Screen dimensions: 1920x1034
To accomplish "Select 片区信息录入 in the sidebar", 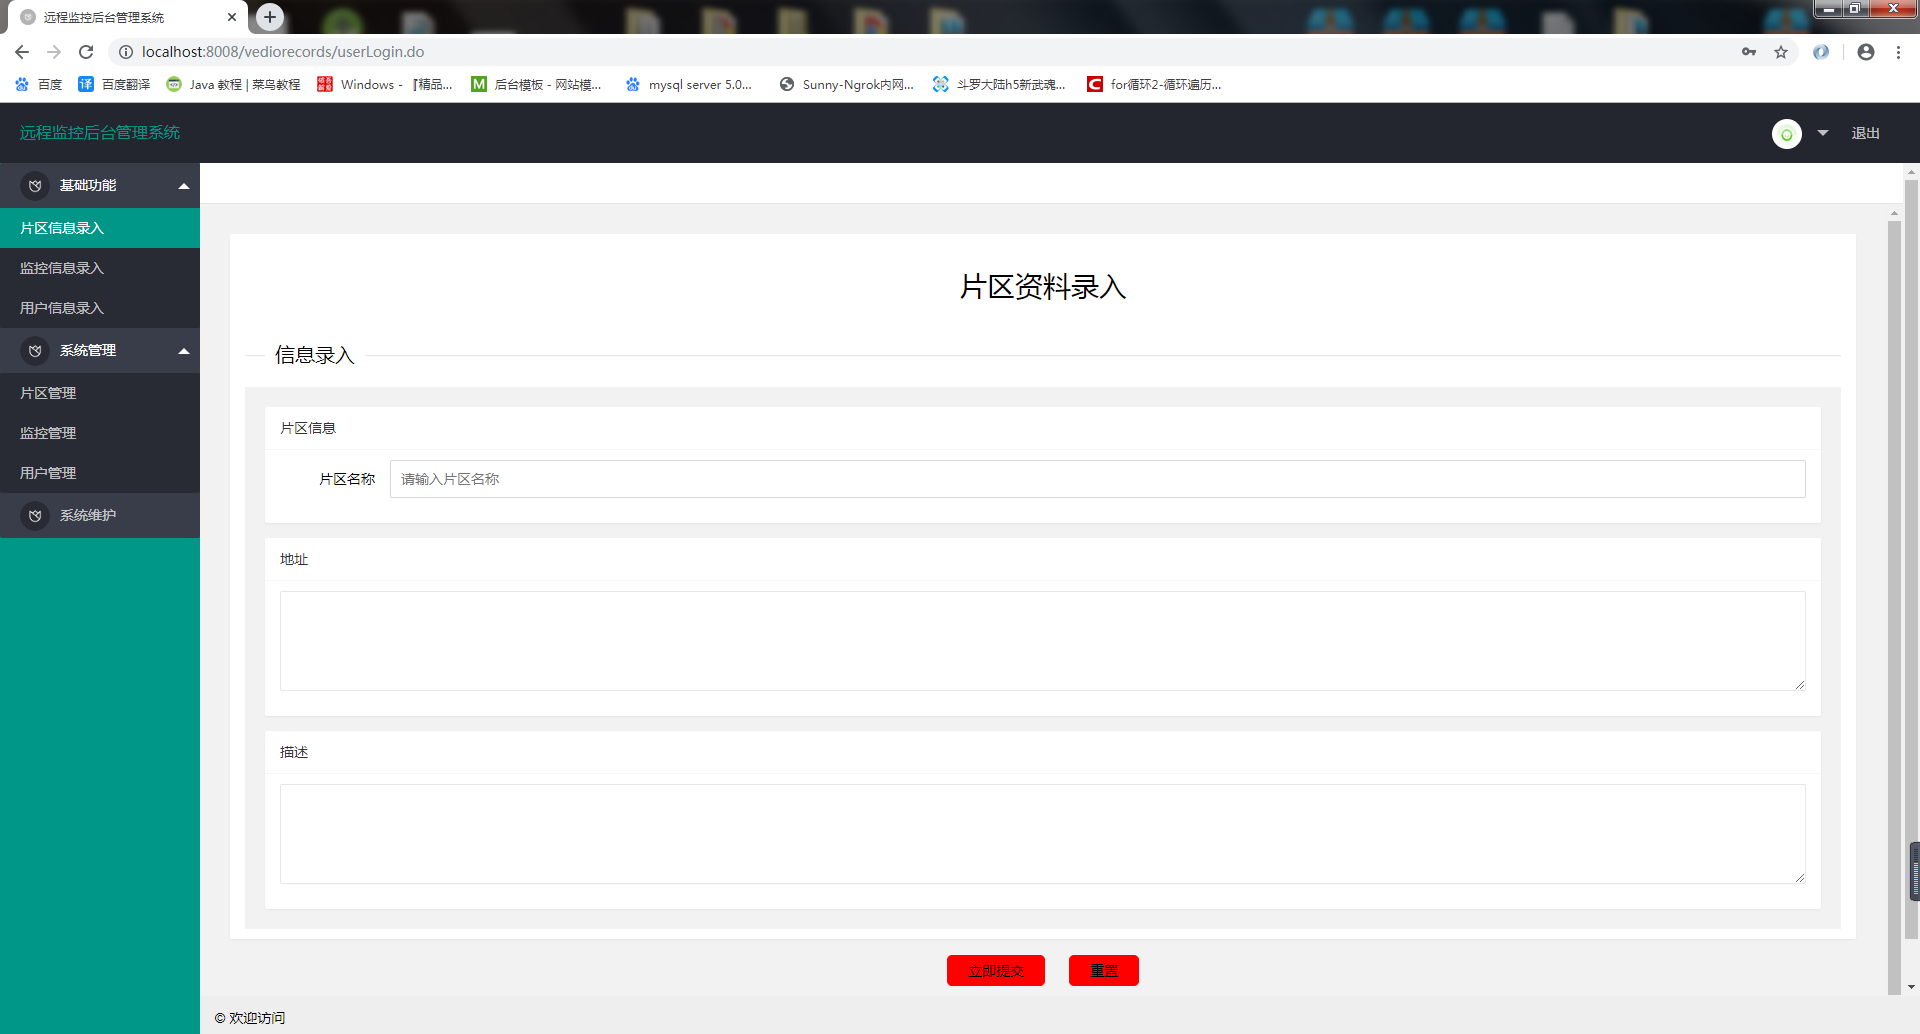I will (x=100, y=228).
